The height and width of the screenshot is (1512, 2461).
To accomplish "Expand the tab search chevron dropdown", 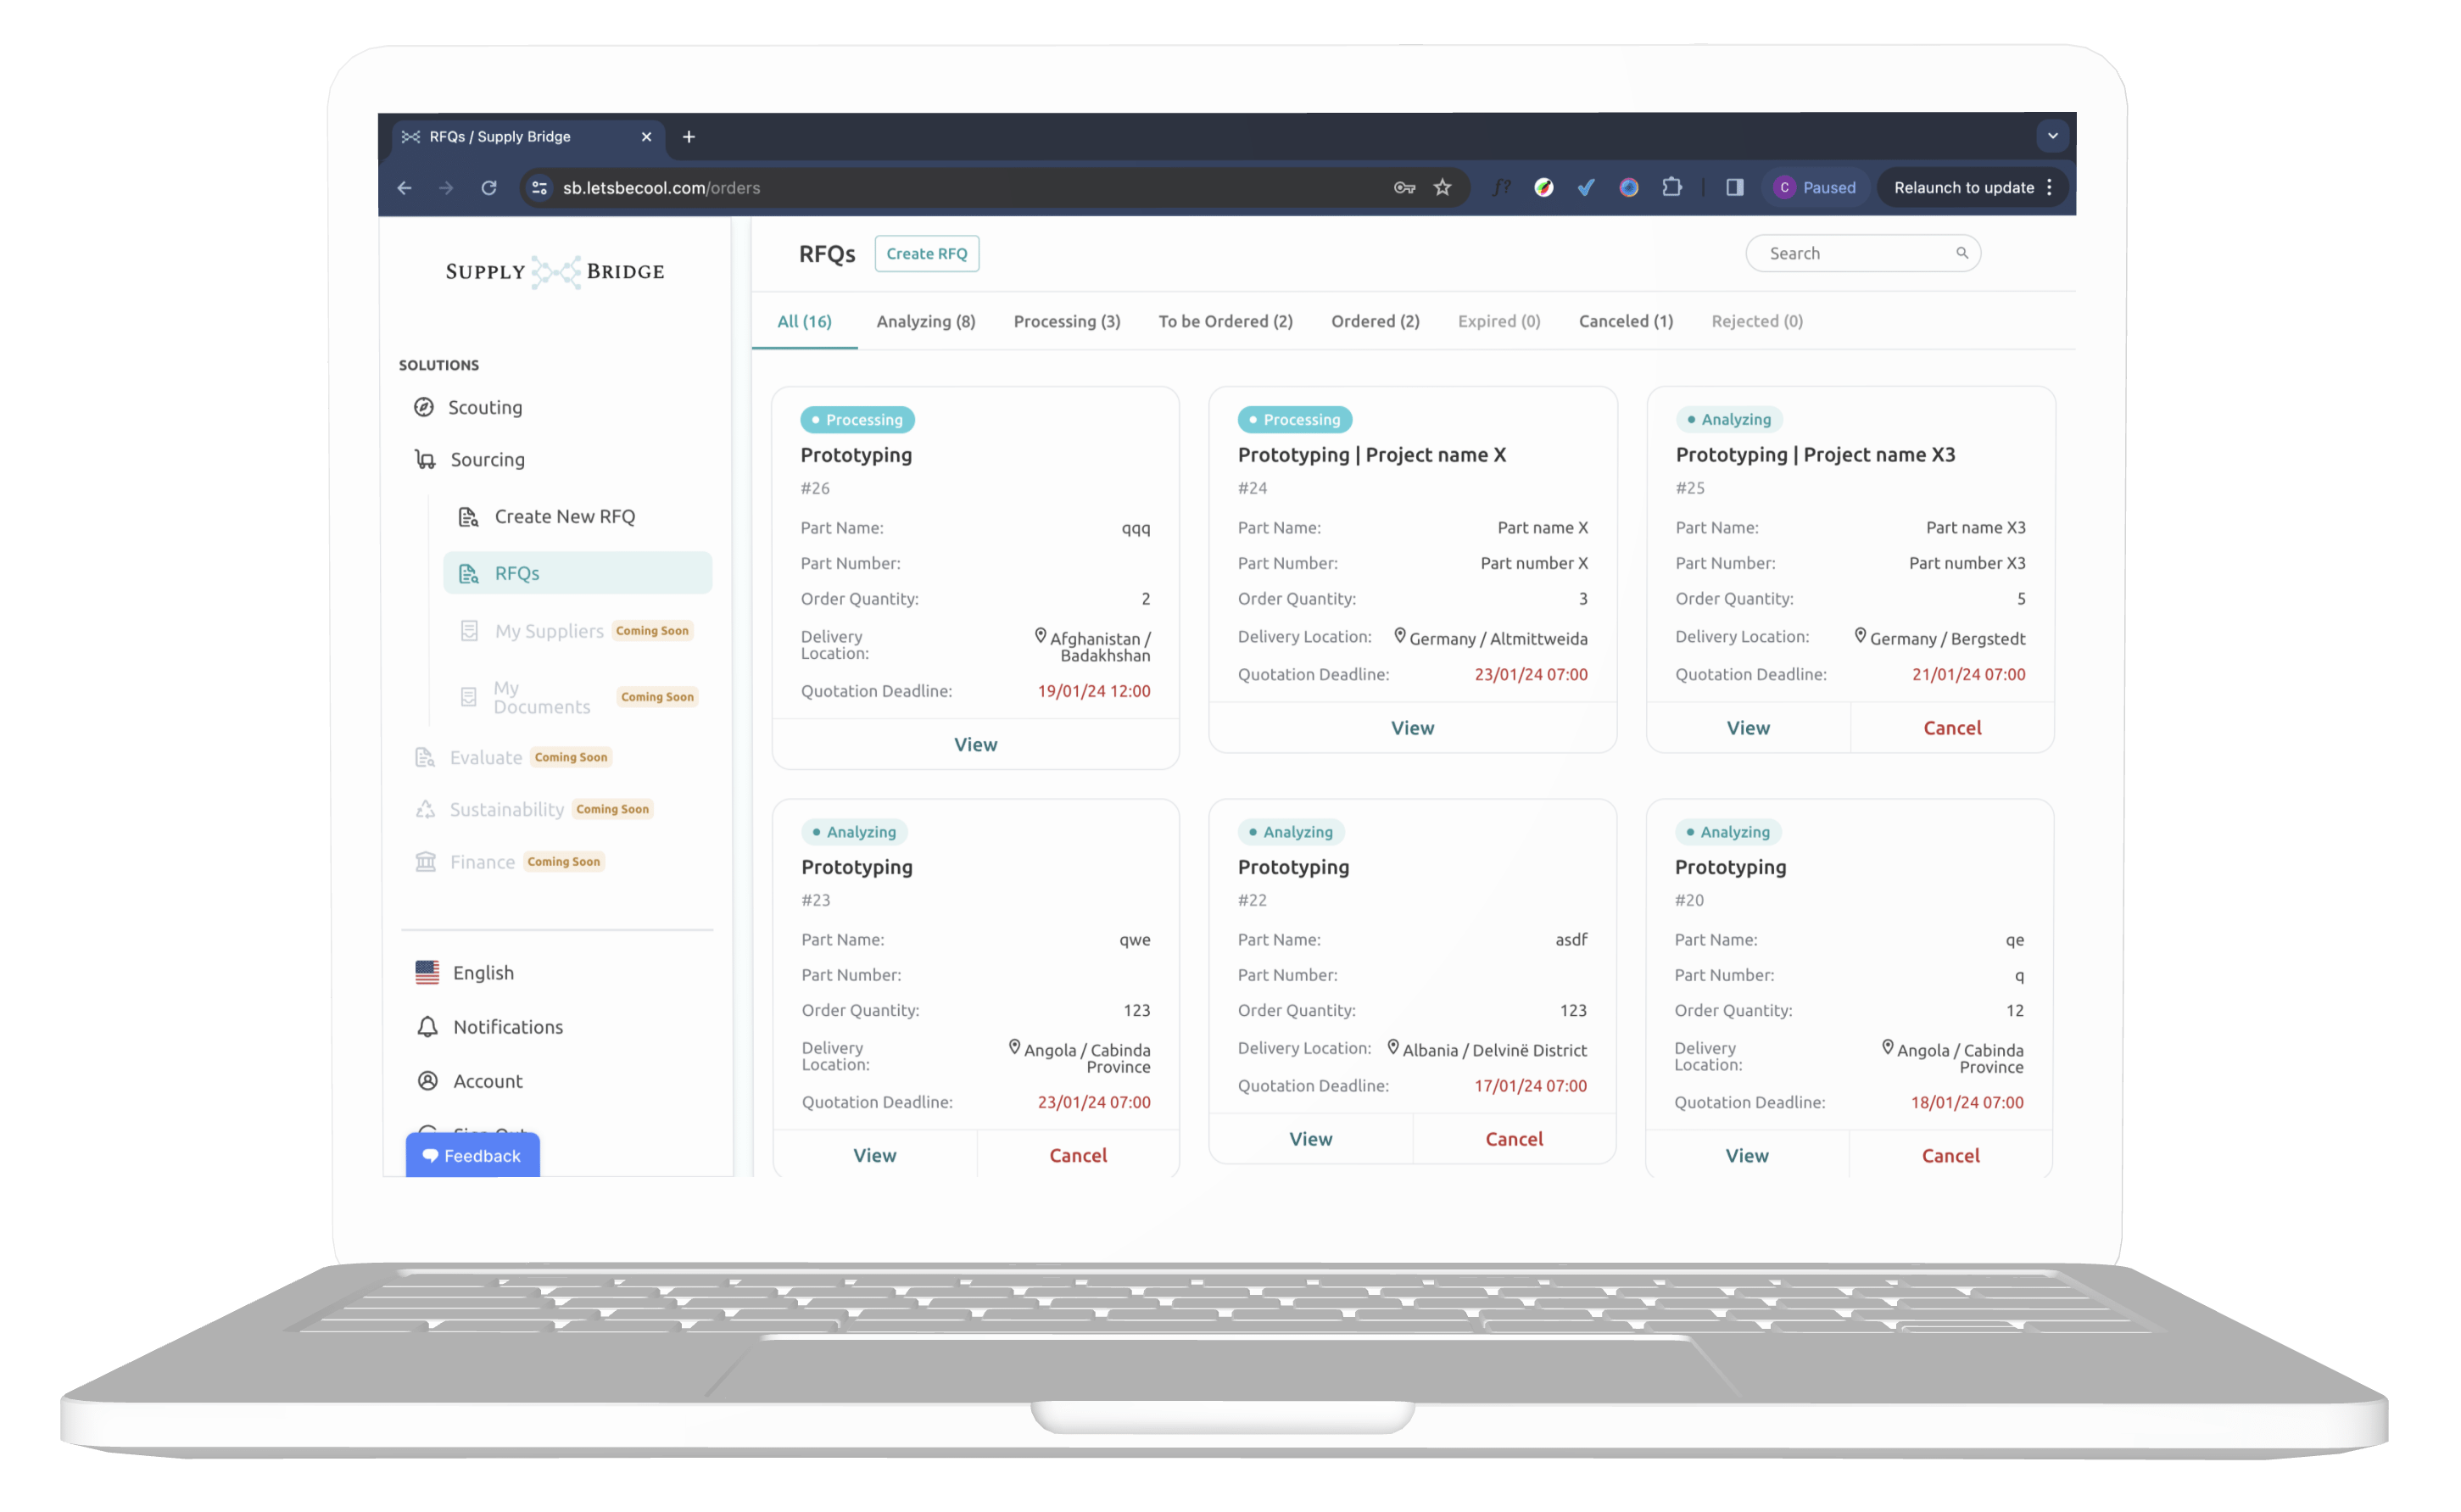I will point(2052,136).
